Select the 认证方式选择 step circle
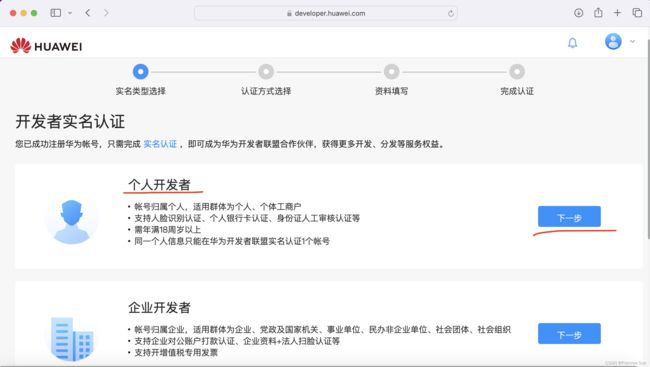This screenshot has height=367, width=650. [x=266, y=71]
